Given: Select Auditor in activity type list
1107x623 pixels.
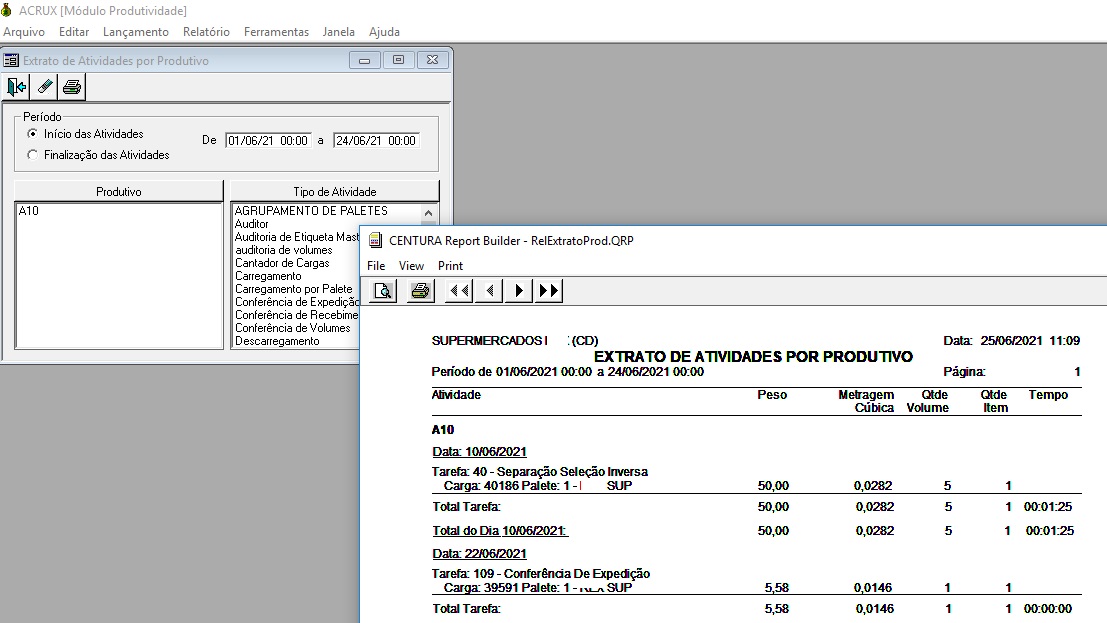Looking at the screenshot, I should (252, 224).
